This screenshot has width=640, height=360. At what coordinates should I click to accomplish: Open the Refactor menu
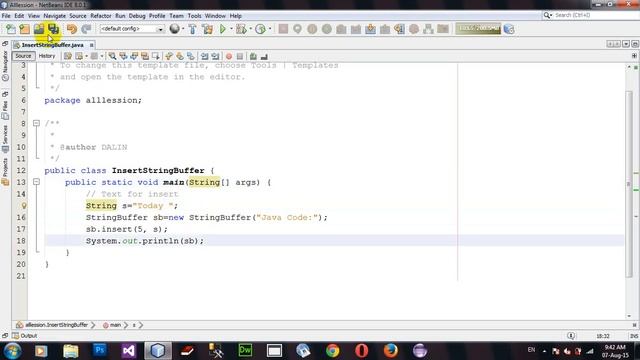(100, 16)
